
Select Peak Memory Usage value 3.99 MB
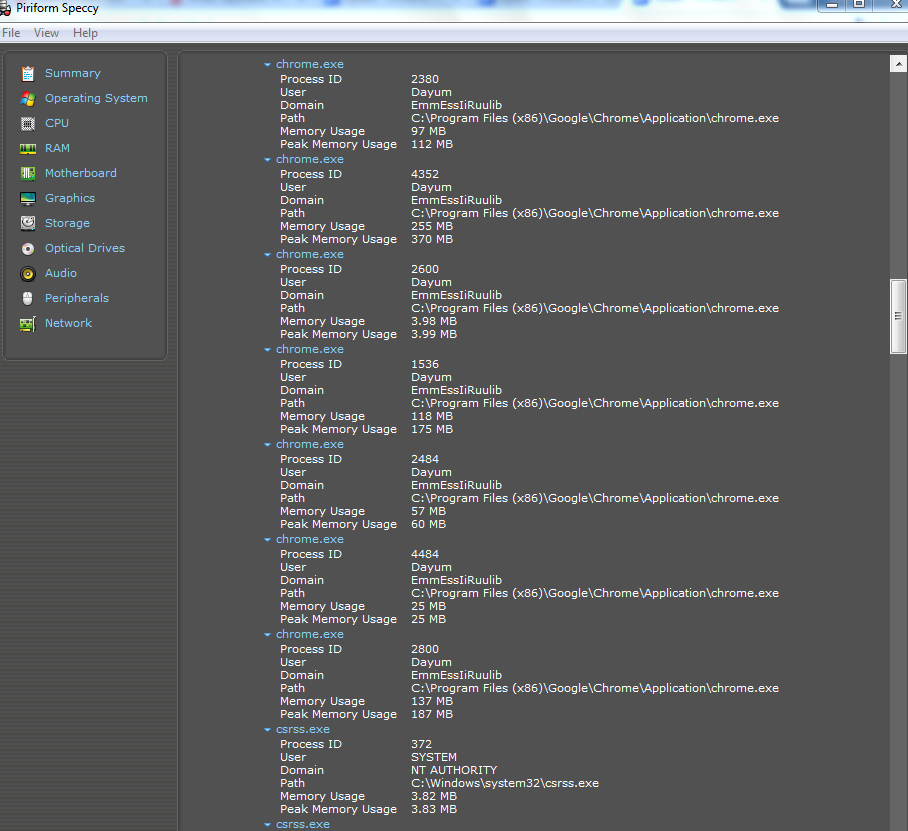pos(434,334)
